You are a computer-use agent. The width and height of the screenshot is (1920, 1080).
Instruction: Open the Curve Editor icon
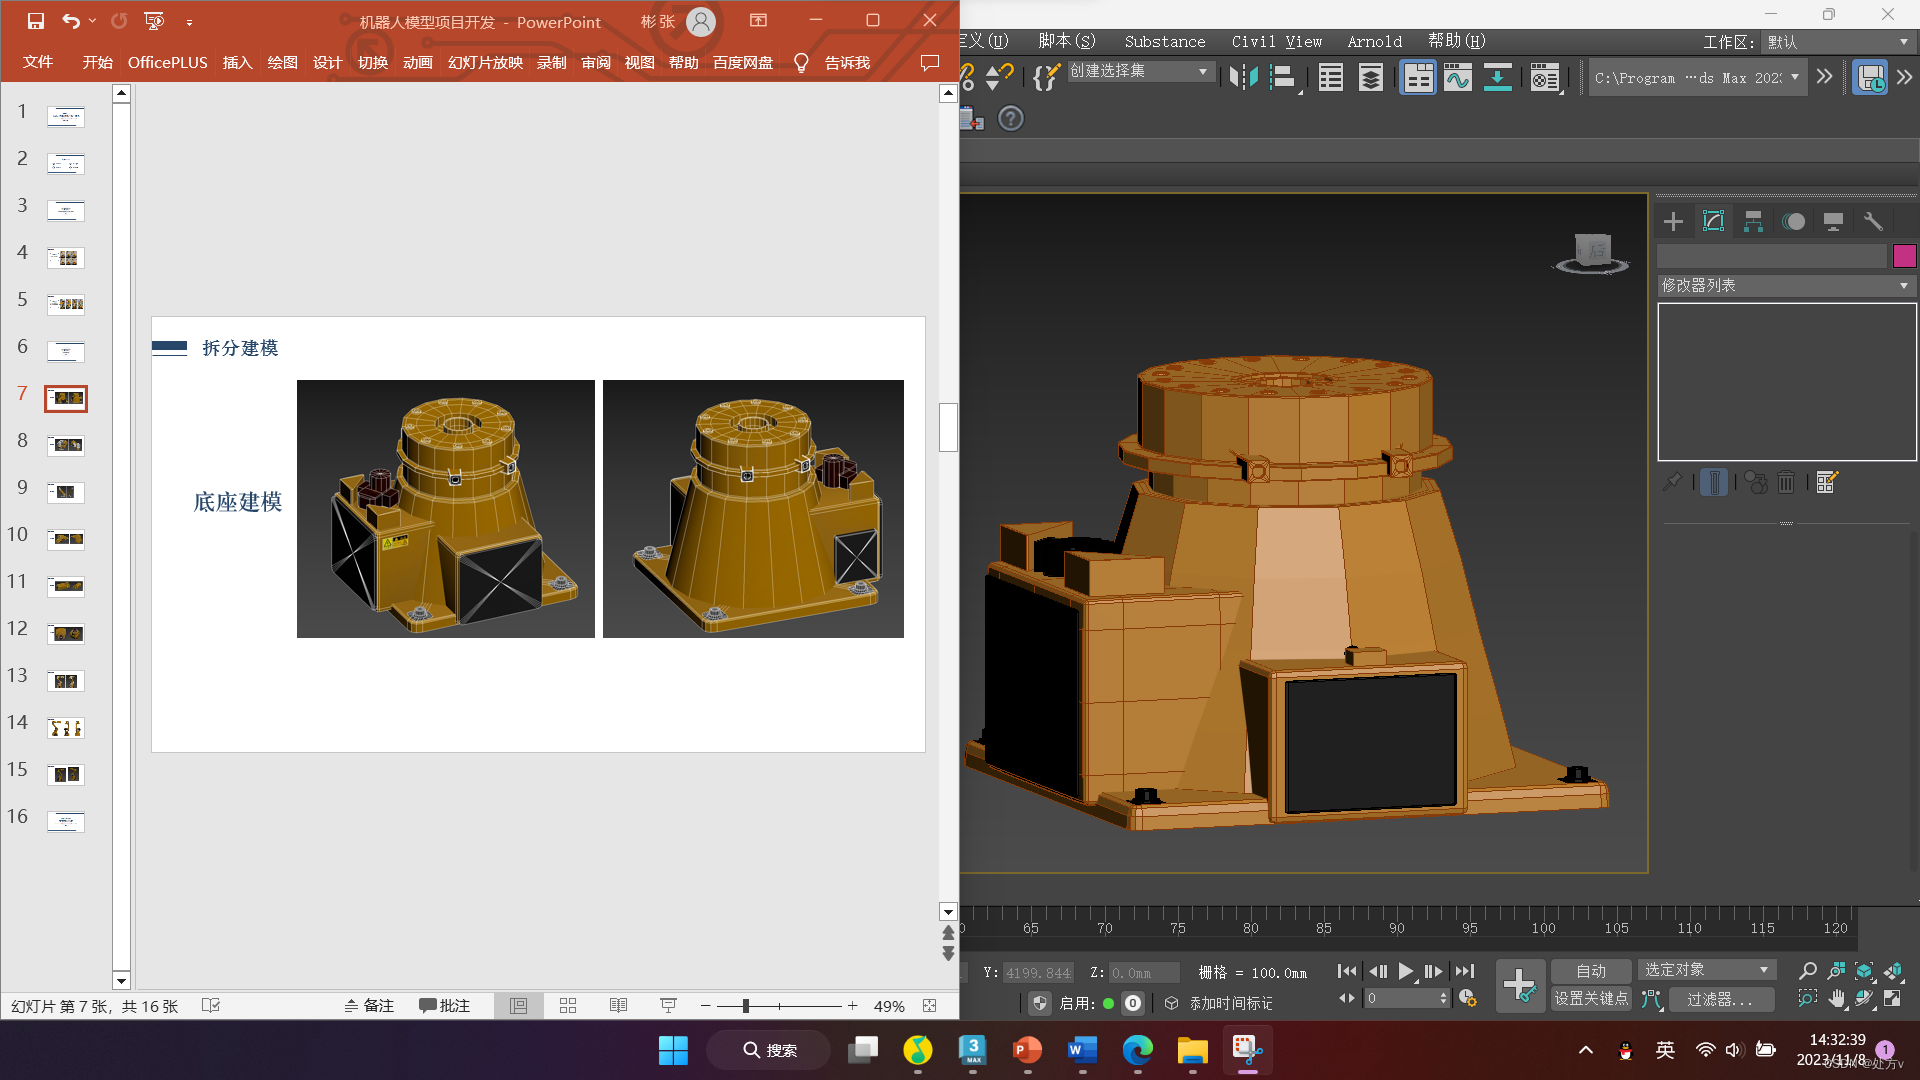[x=1457, y=77]
